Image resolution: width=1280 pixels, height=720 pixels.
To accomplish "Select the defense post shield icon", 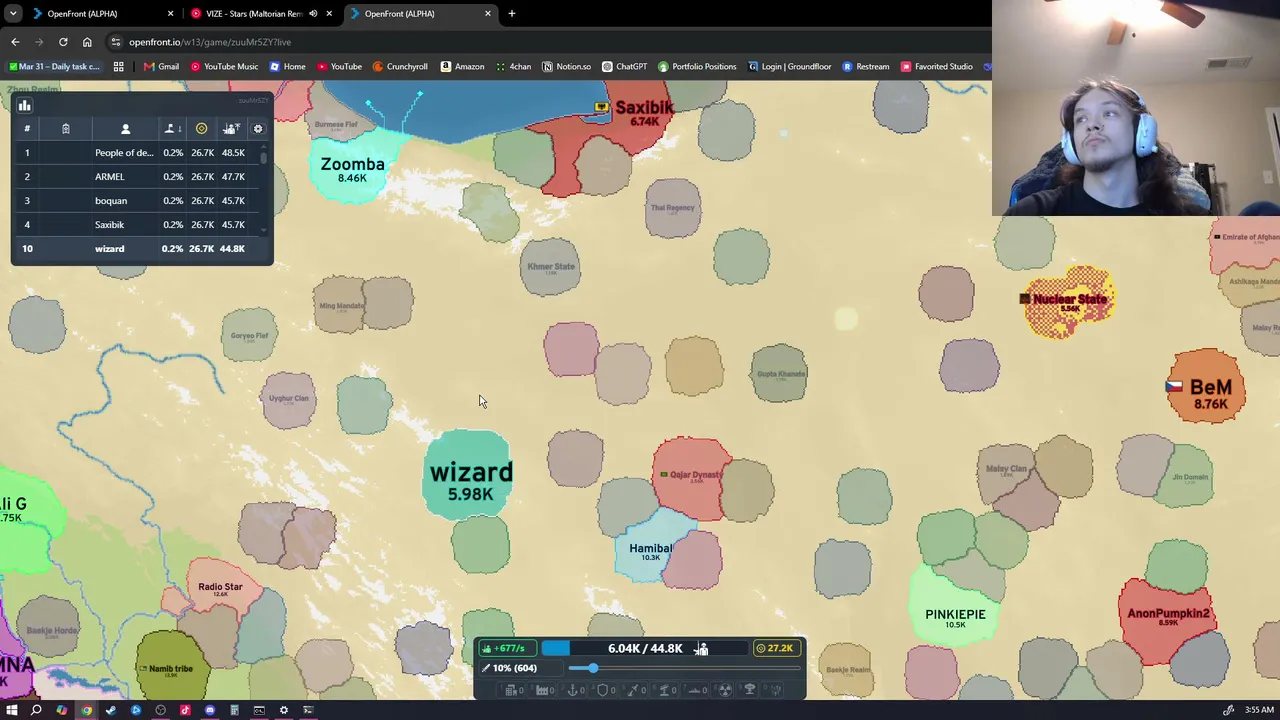I will click(603, 690).
